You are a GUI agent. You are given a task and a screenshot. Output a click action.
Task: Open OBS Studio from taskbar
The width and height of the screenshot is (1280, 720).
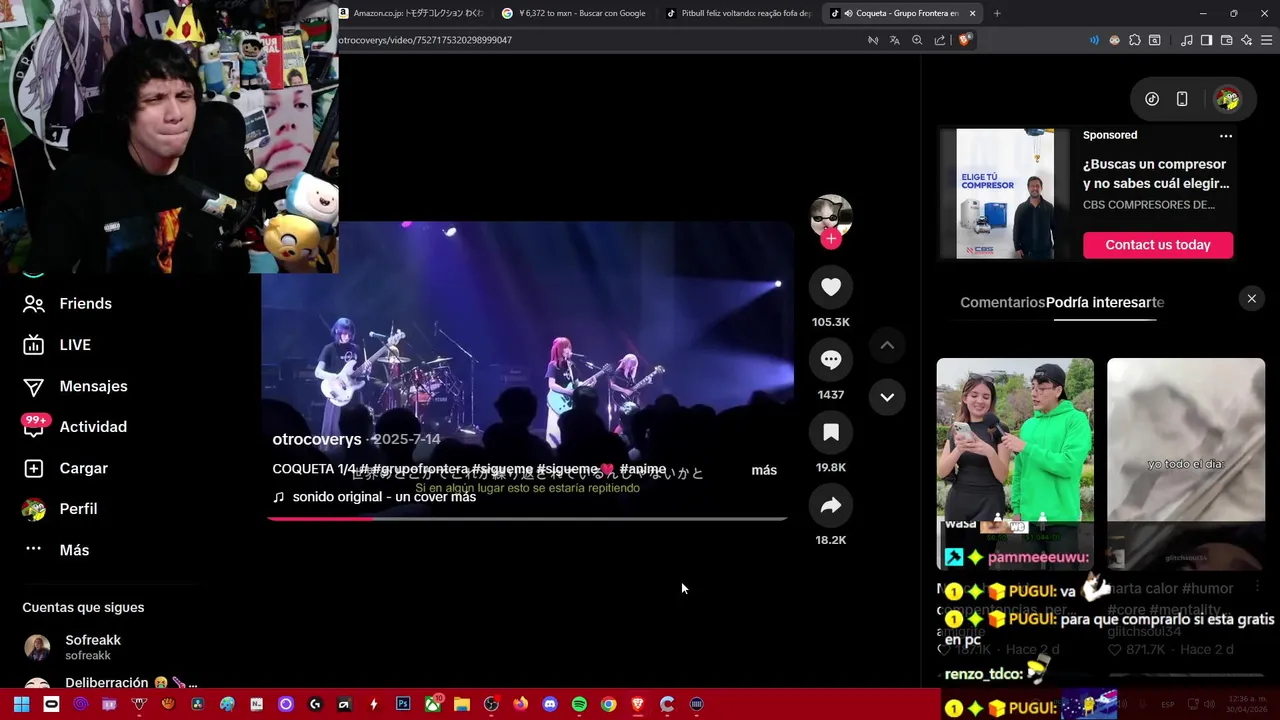point(491,704)
